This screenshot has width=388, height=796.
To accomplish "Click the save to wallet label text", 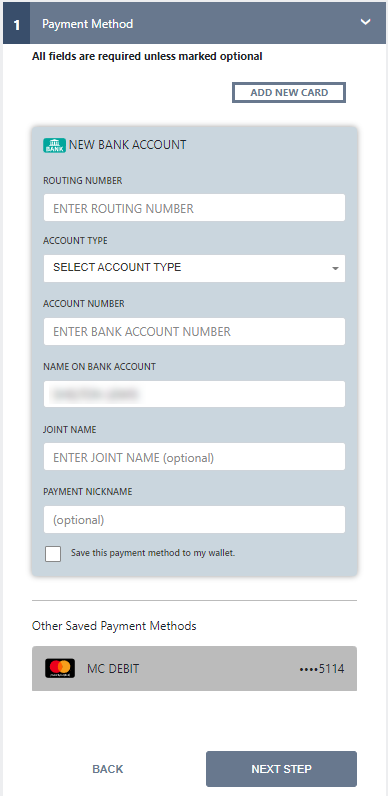I will click(153, 553).
